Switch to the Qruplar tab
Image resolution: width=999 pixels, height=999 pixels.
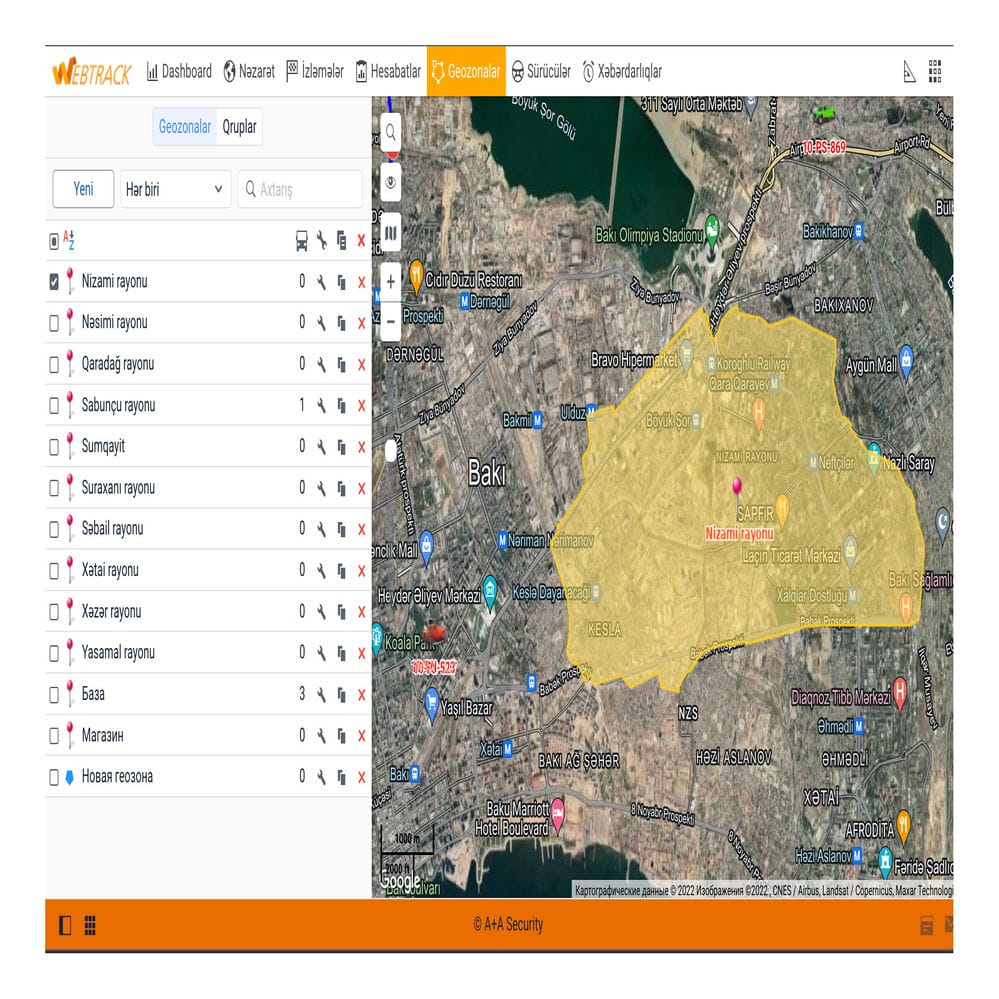(240, 127)
